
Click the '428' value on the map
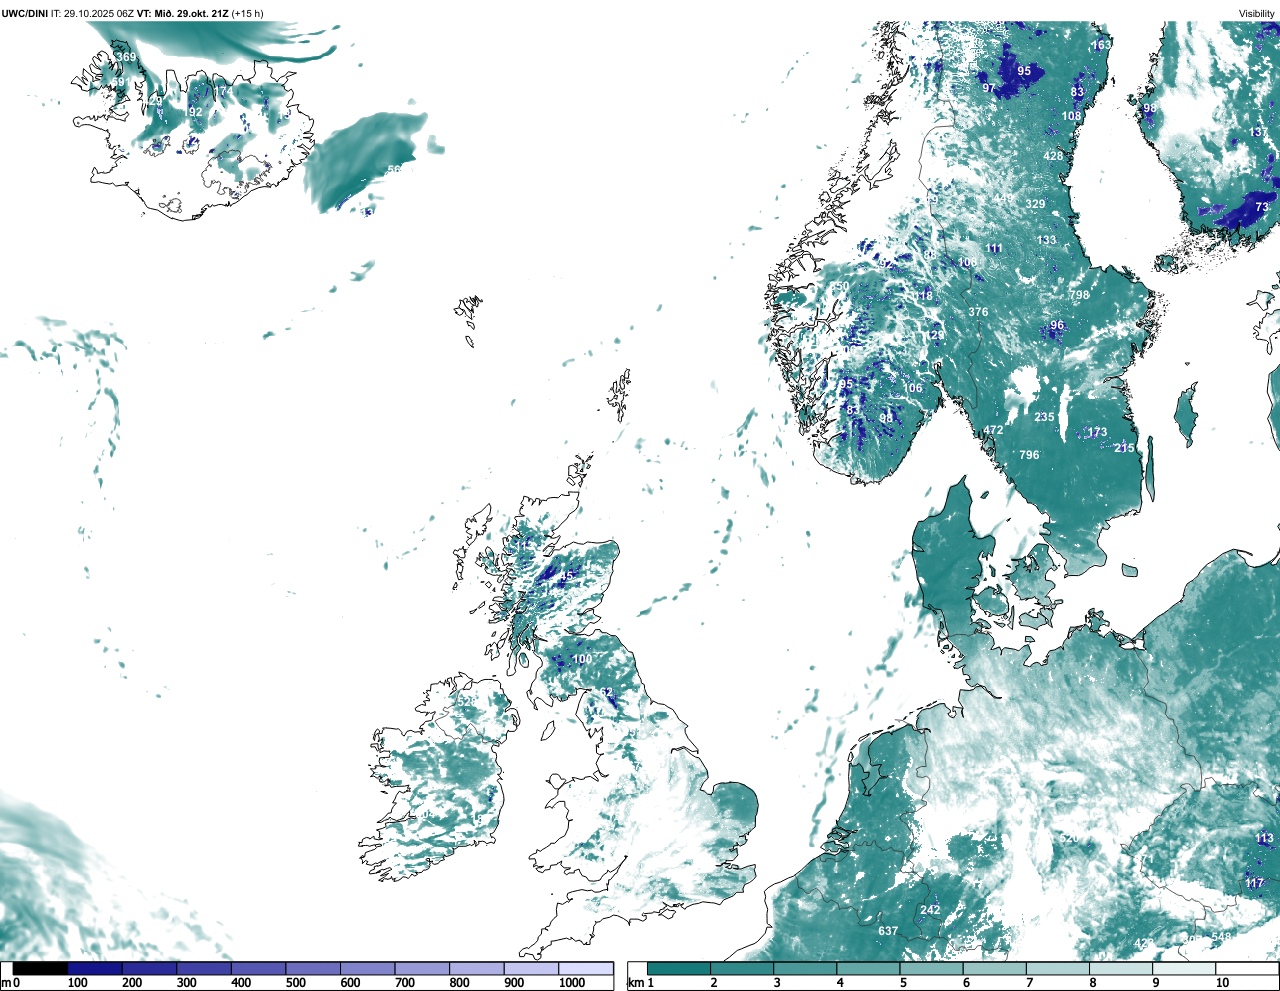tap(1053, 156)
